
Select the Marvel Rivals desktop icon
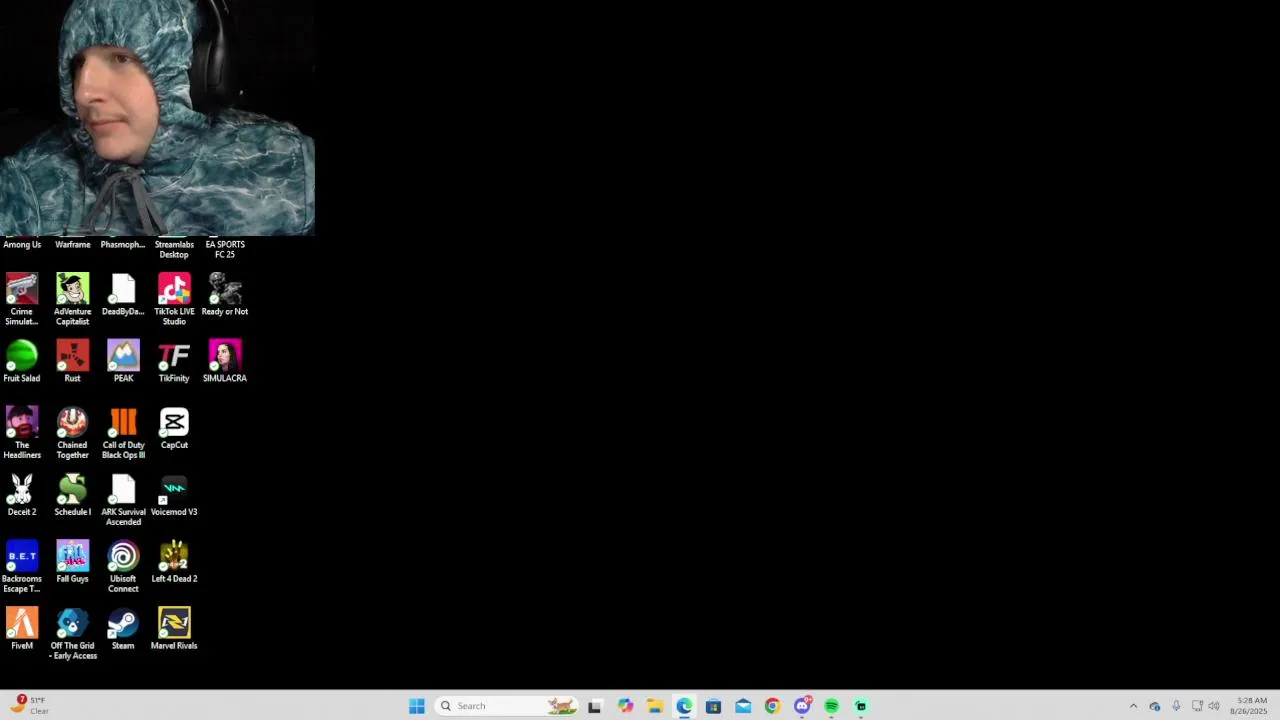pyautogui.click(x=174, y=629)
